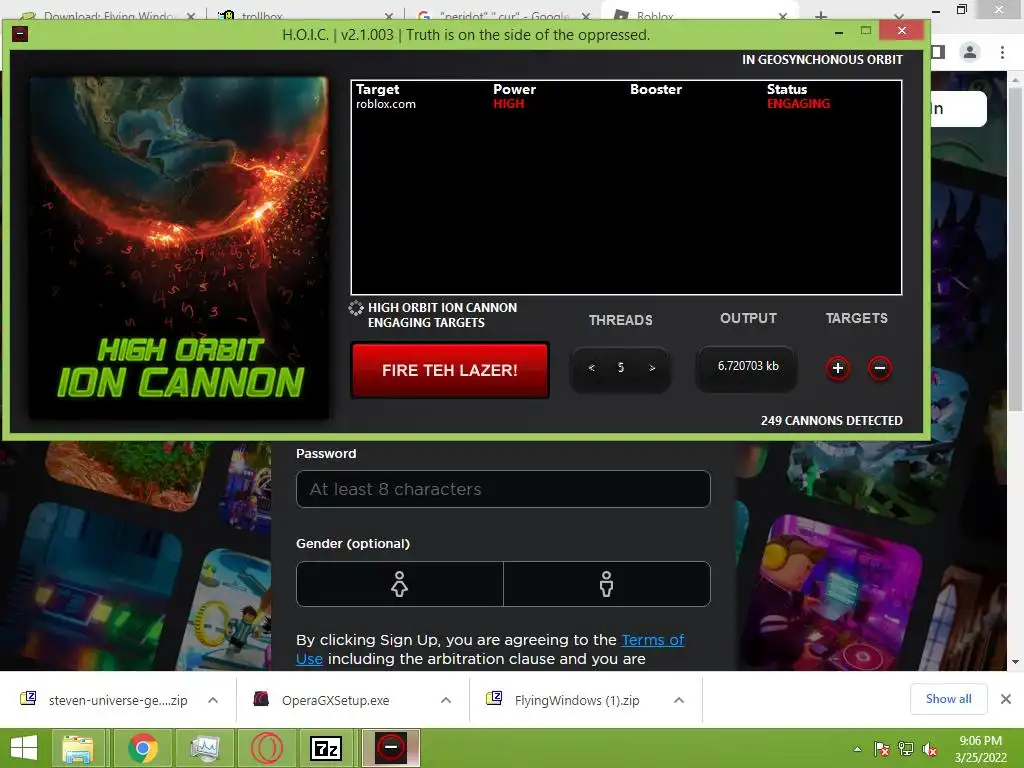This screenshot has height=768, width=1024.
Task: Expand options for steven-universe zip download
Action: [x=213, y=700]
